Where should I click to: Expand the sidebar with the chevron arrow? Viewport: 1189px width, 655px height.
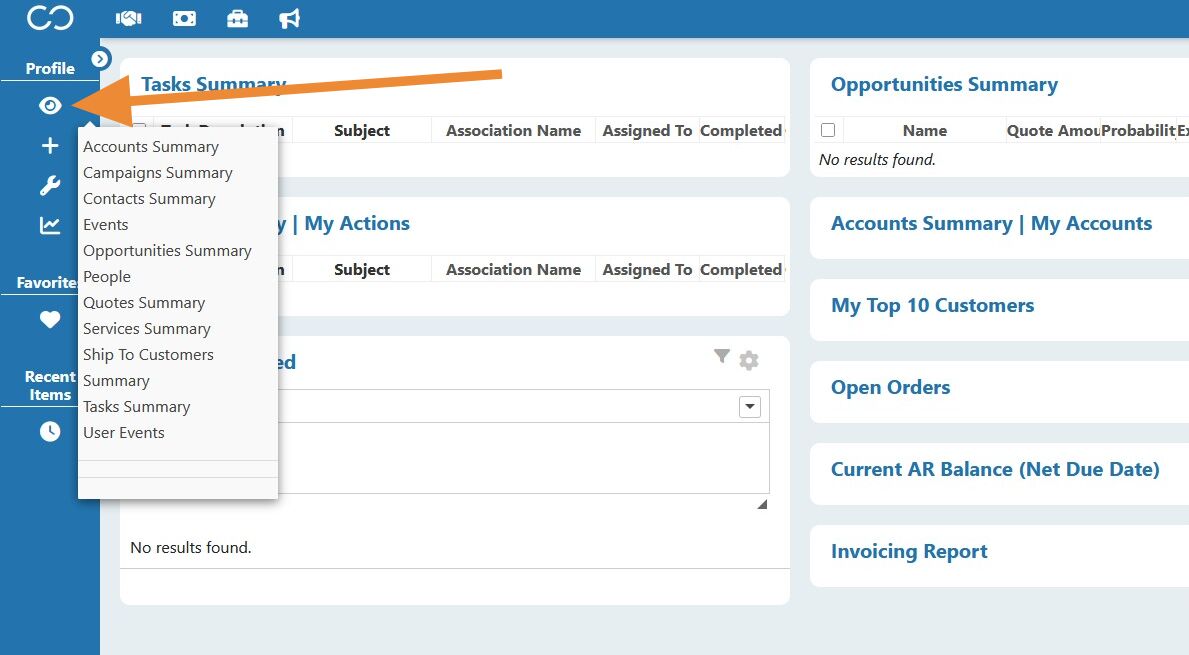[x=100, y=58]
